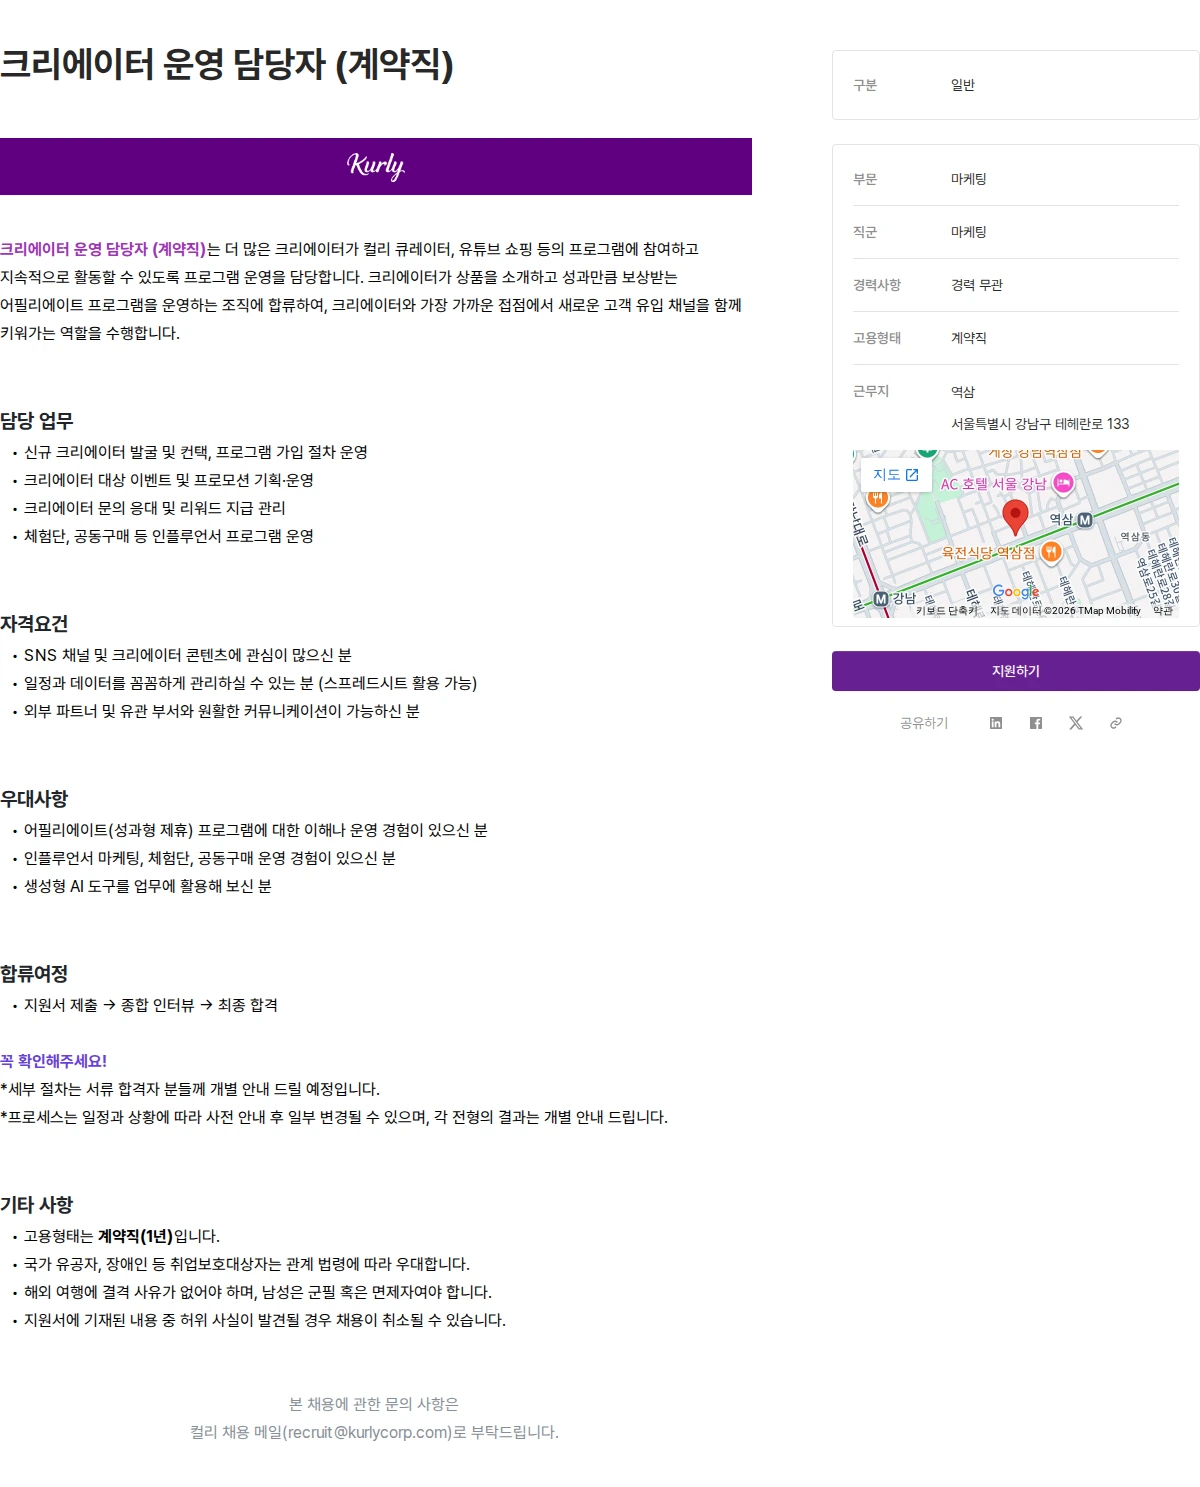The height and width of the screenshot is (1487, 1200).
Task: Click the 지원하기 apply button
Action: 1015,671
